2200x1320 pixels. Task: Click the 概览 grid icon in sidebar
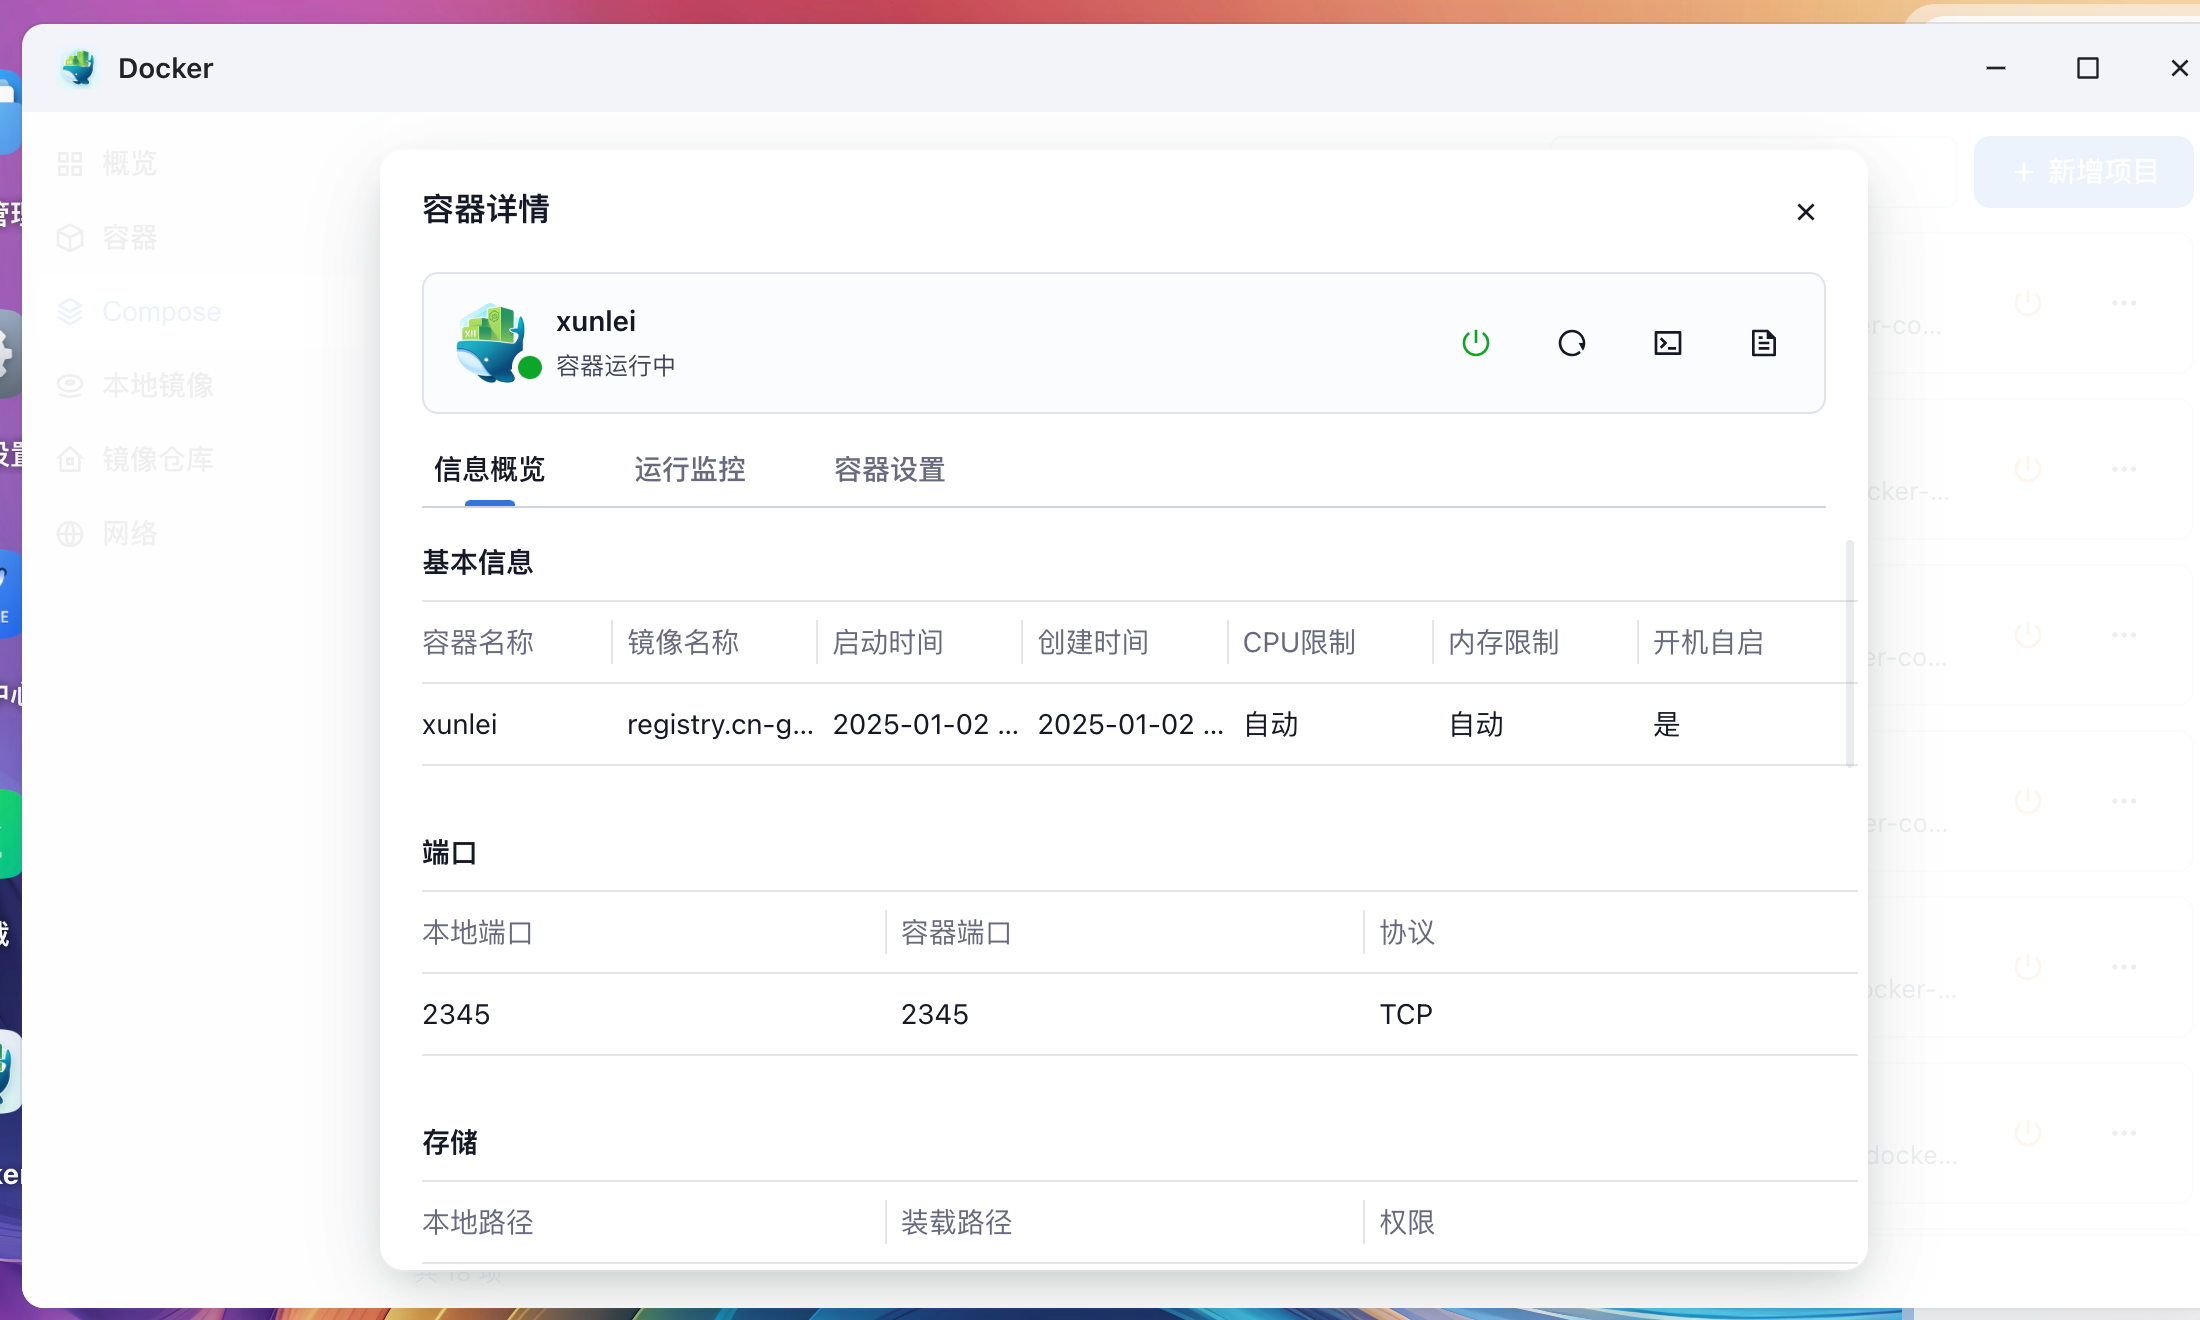coord(70,164)
